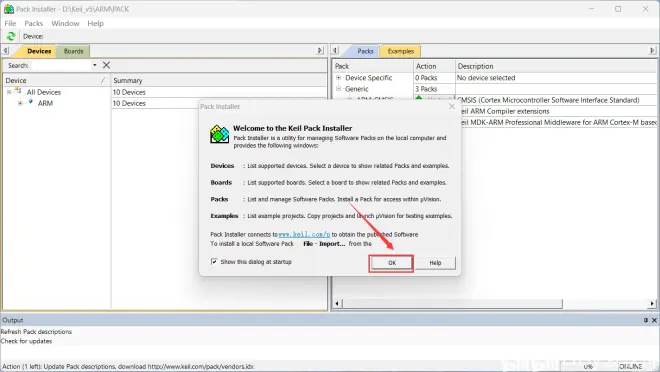The width and height of the screenshot is (660, 372).
Task: Open the search history dropdown arrow
Action: [95, 65]
